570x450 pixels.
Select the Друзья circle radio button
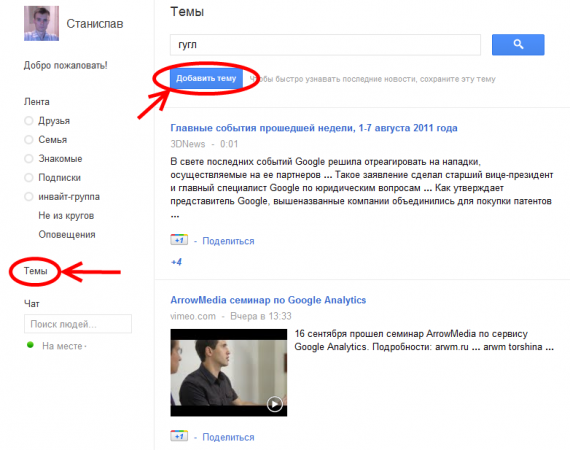coord(29,121)
